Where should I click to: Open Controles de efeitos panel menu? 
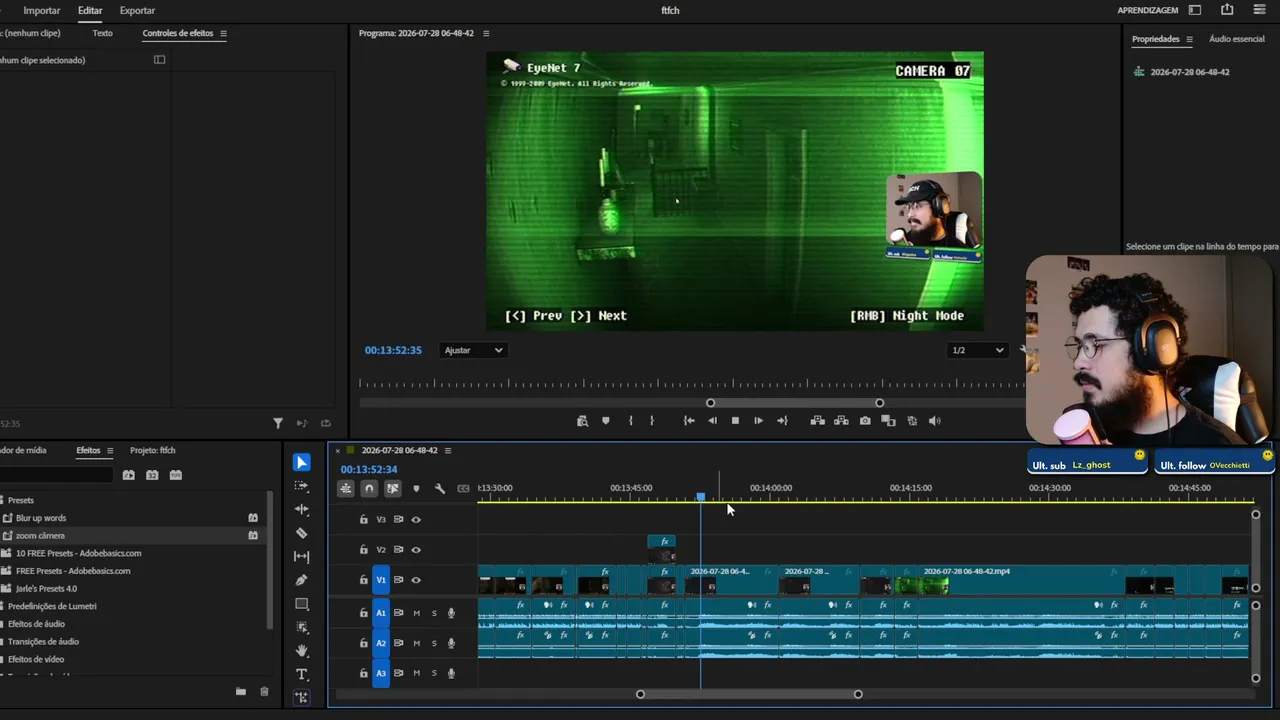point(223,33)
